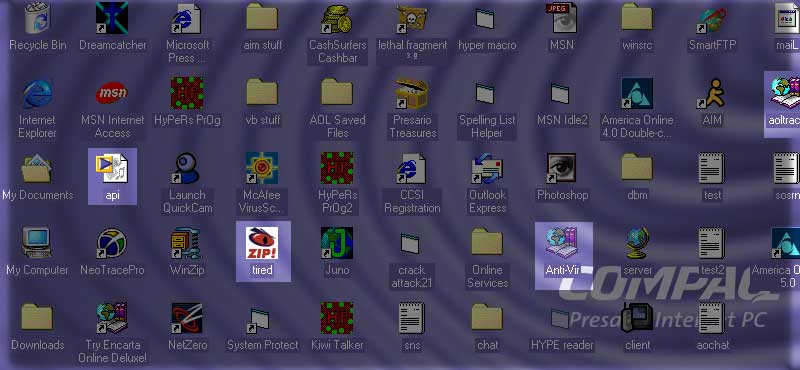Click the "SmartFTP" label text
800x370 pixels.
(x=712, y=45)
